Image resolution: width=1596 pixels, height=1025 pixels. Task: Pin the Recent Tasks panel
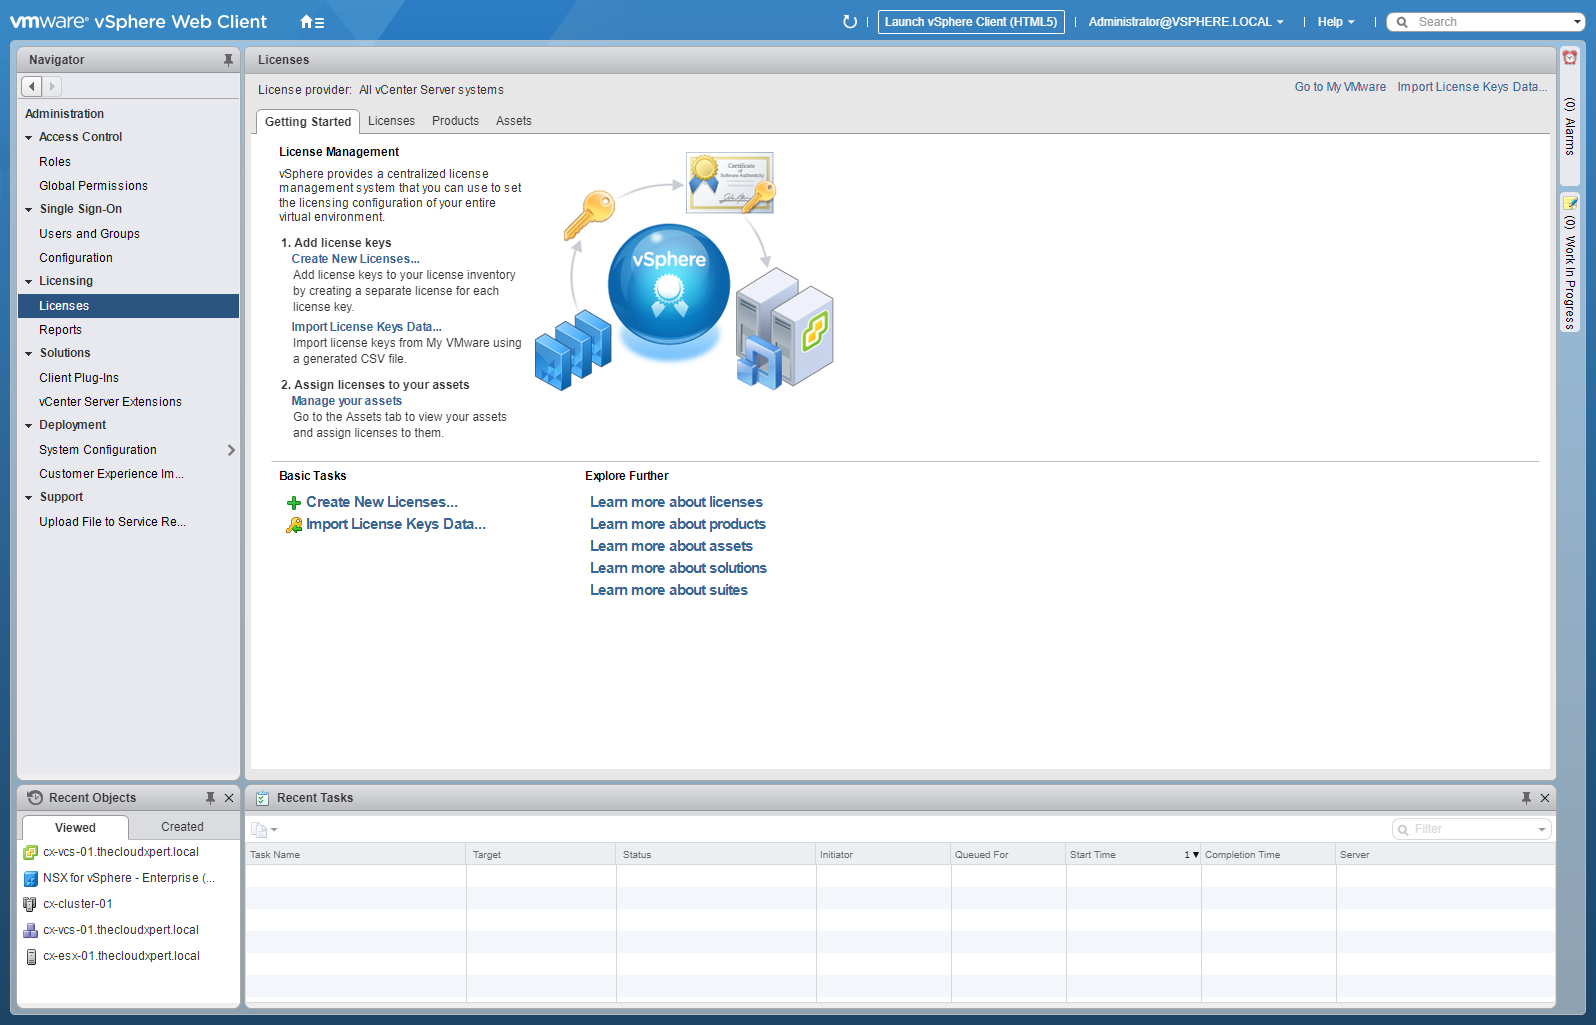pyautogui.click(x=1526, y=798)
